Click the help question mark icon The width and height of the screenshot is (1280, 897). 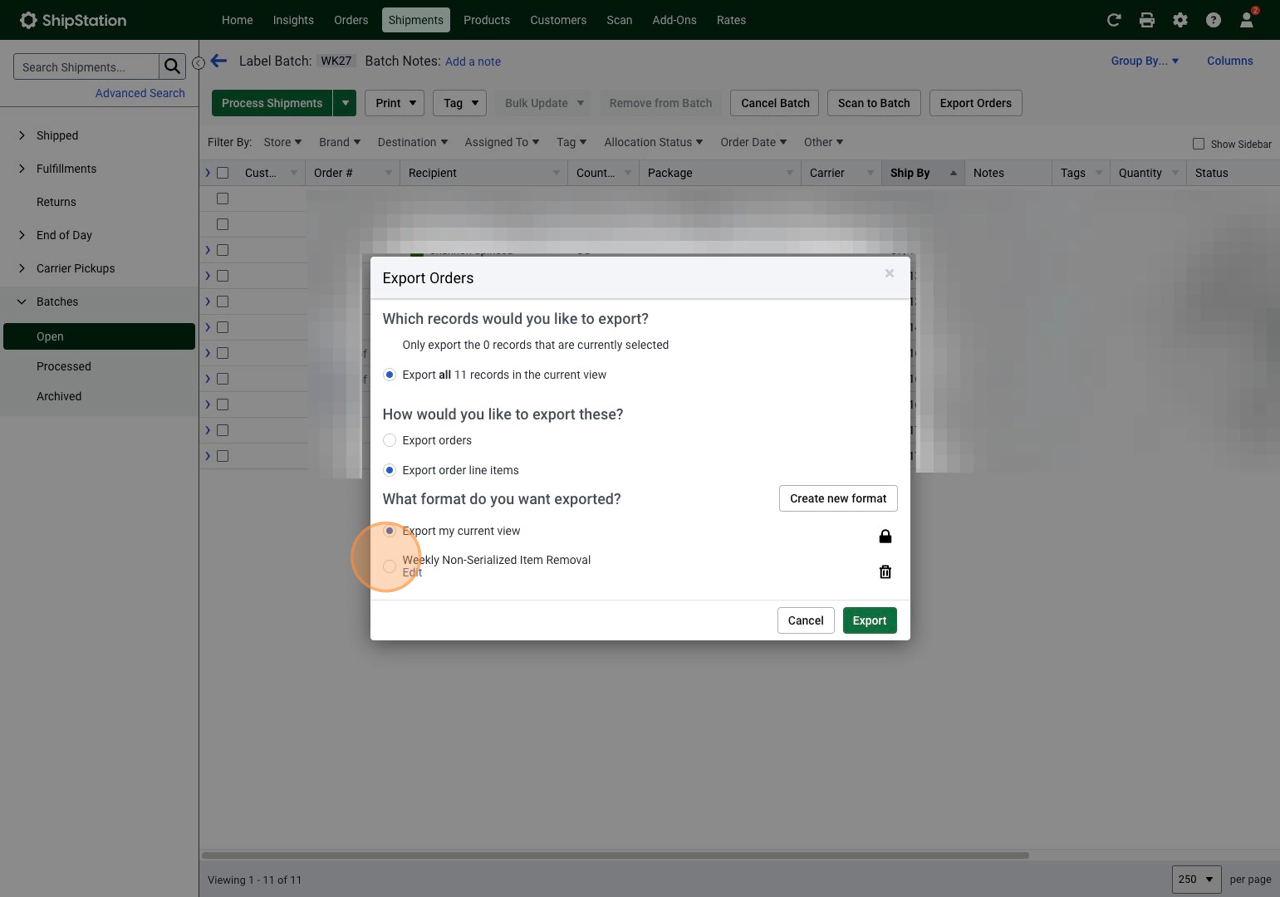click(x=1213, y=20)
